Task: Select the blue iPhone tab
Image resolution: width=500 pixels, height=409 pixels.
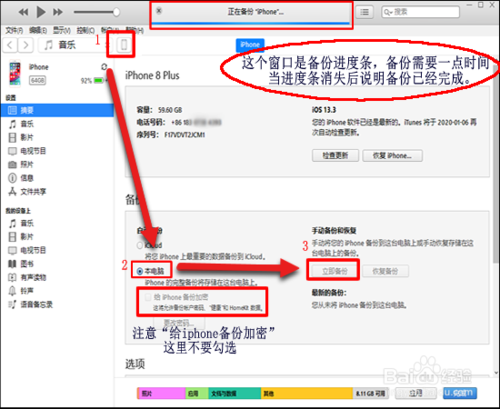Action: [x=250, y=45]
